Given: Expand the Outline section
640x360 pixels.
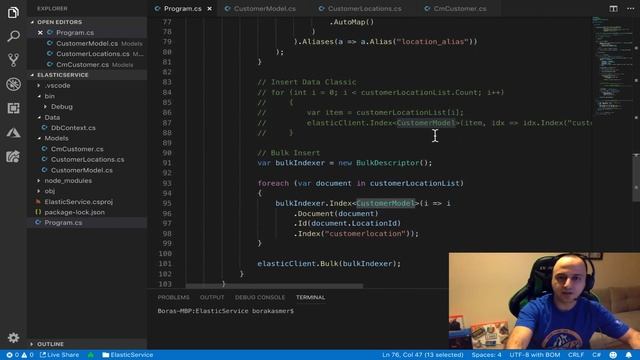Looking at the screenshot, I should coord(87,344).
